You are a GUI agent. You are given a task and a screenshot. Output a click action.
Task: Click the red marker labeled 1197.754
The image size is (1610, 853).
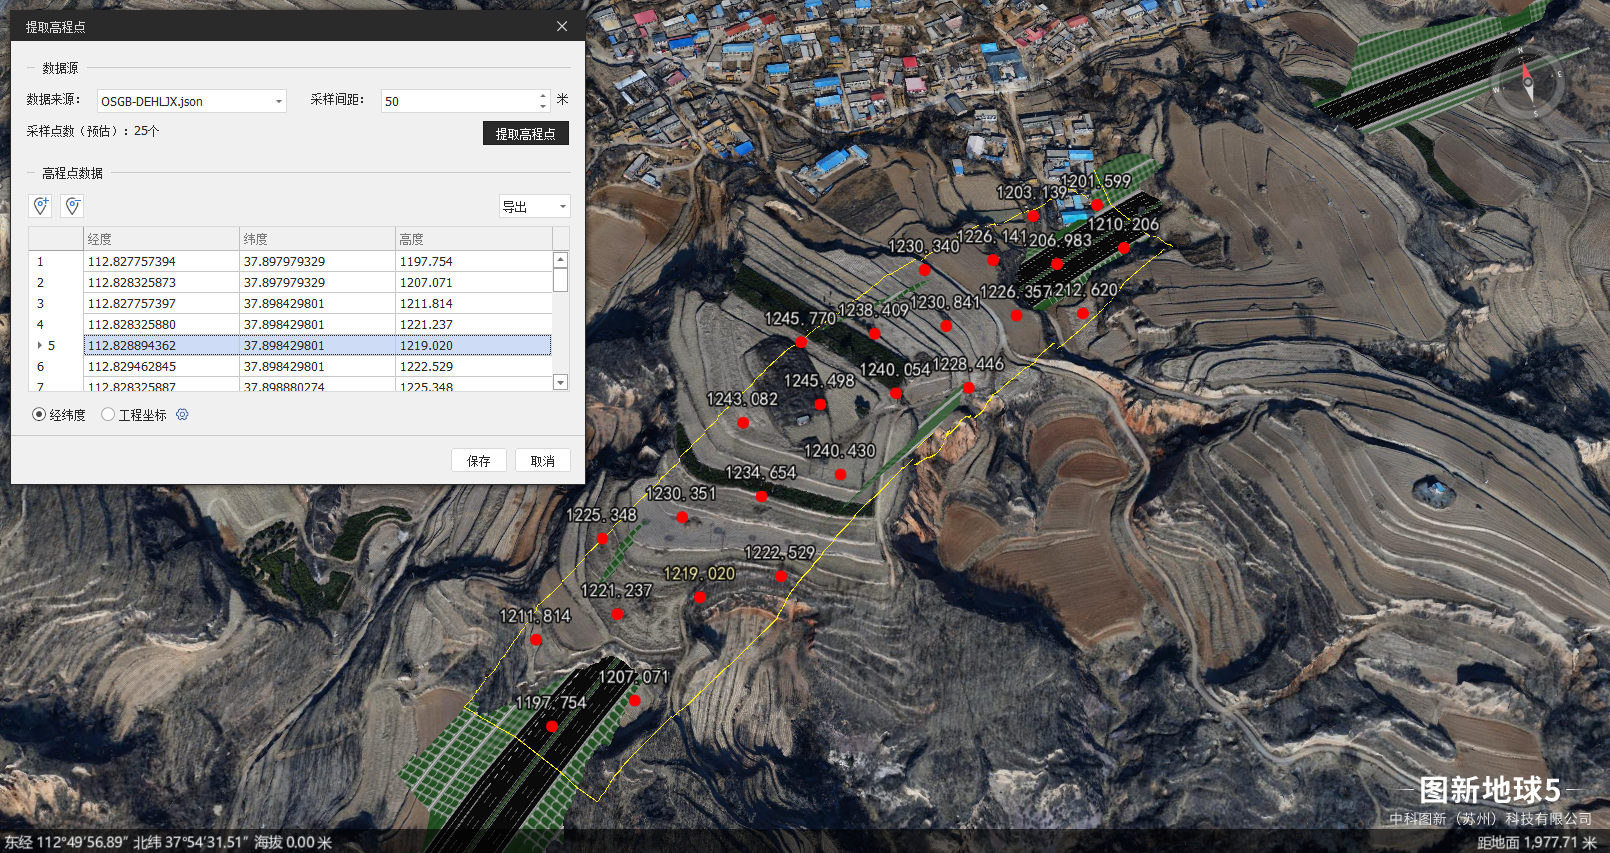552,726
